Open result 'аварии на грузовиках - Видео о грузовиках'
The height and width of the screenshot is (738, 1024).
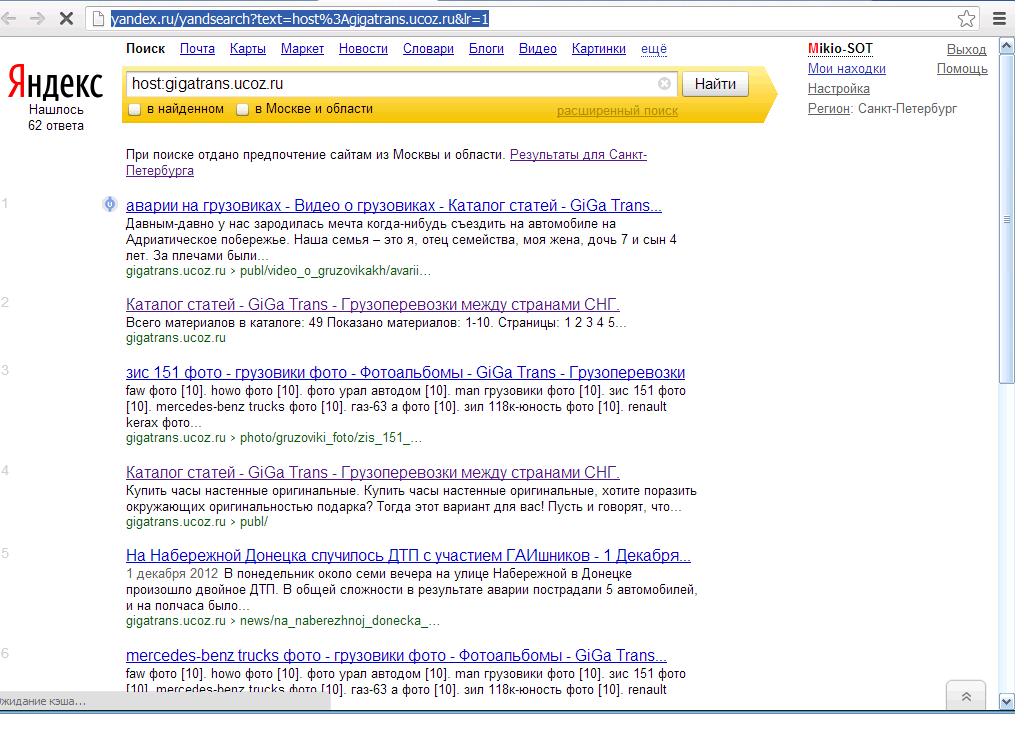click(394, 205)
